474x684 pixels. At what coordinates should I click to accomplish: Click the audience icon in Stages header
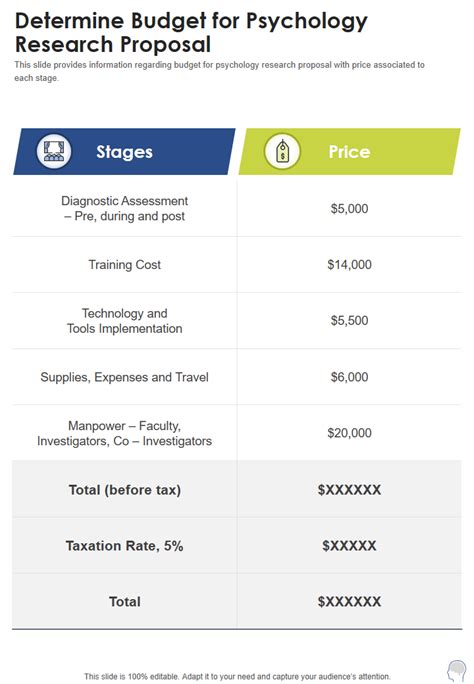tap(54, 151)
